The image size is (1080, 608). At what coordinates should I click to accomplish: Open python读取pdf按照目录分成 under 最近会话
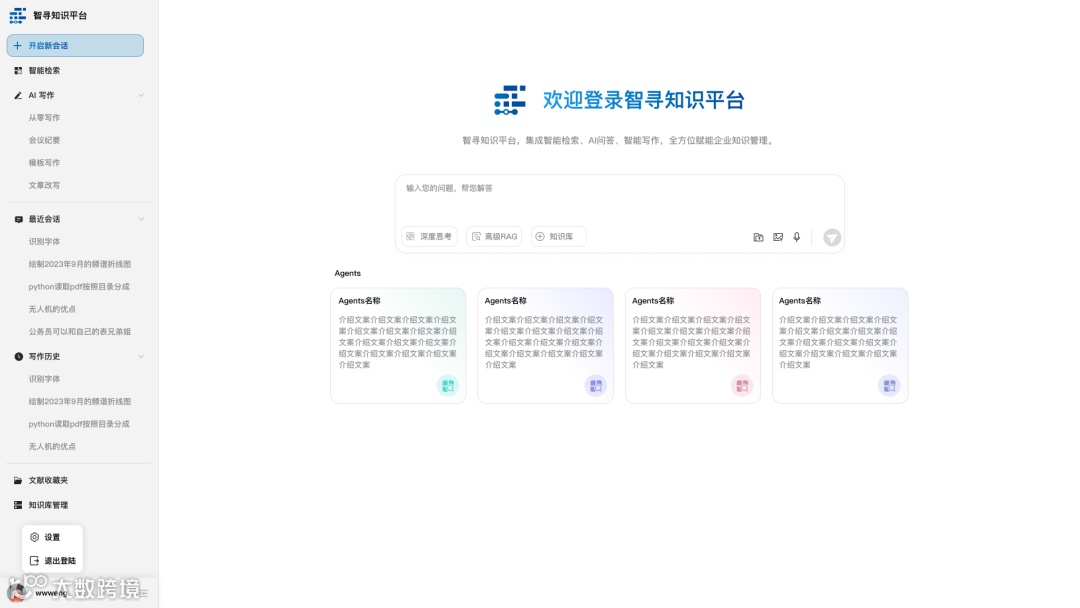click(x=79, y=286)
